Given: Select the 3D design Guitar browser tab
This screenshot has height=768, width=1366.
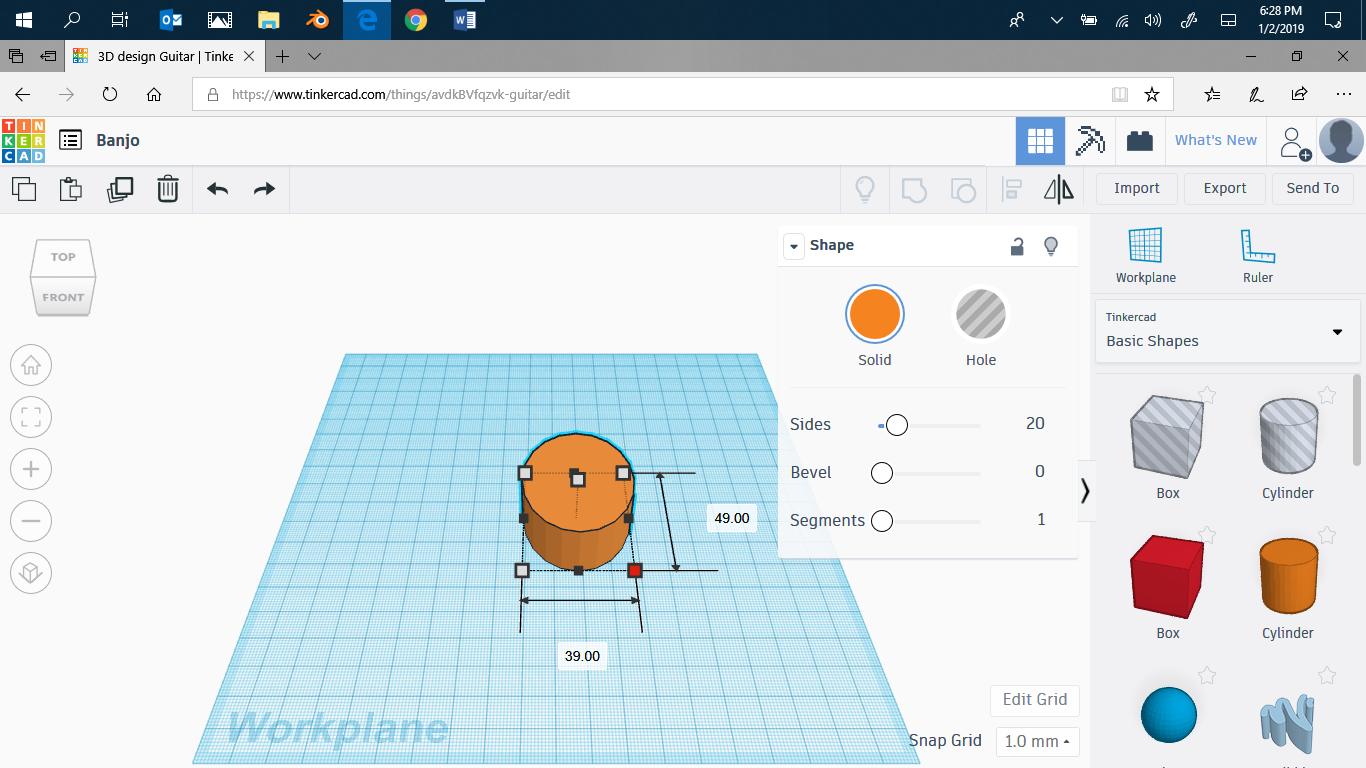Looking at the screenshot, I should click(x=165, y=56).
